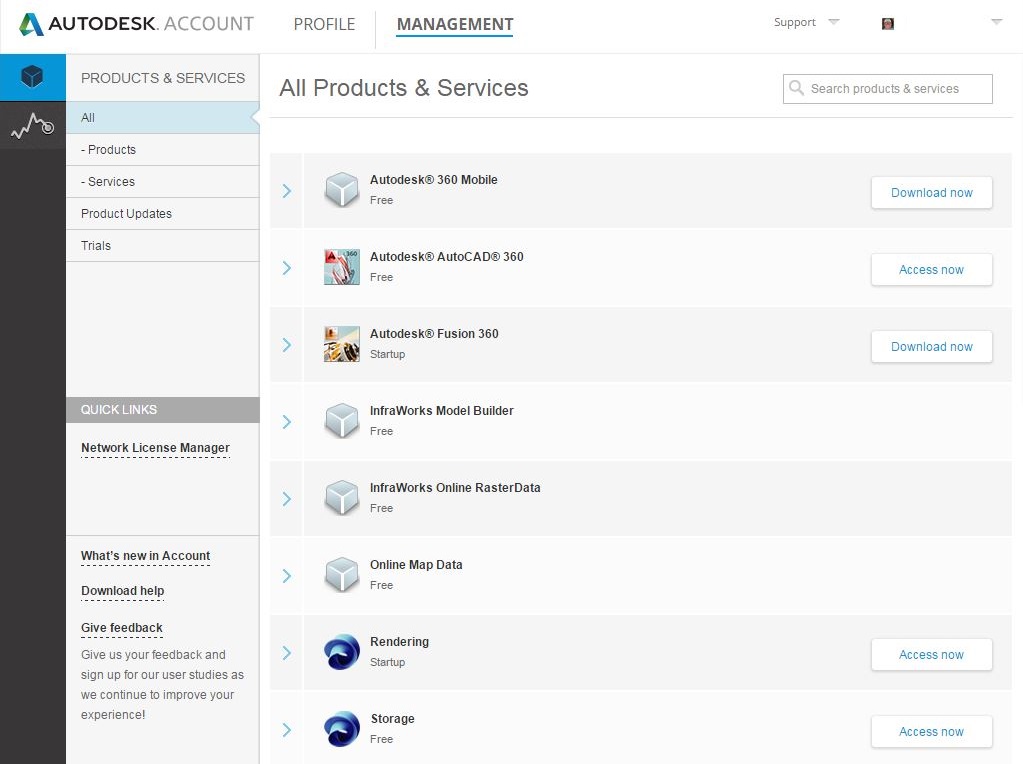
Task: Expand the Online Map Data row
Action: coord(286,575)
